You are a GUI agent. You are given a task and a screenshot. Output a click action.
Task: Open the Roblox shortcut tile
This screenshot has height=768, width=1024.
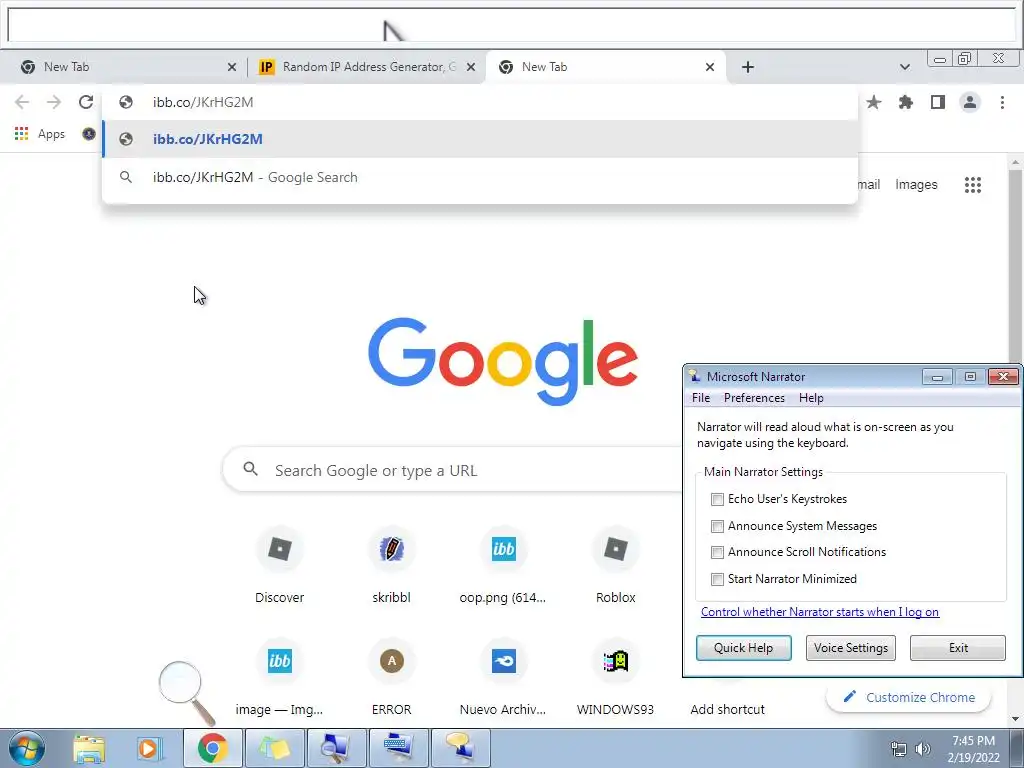[x=615, y=566]
